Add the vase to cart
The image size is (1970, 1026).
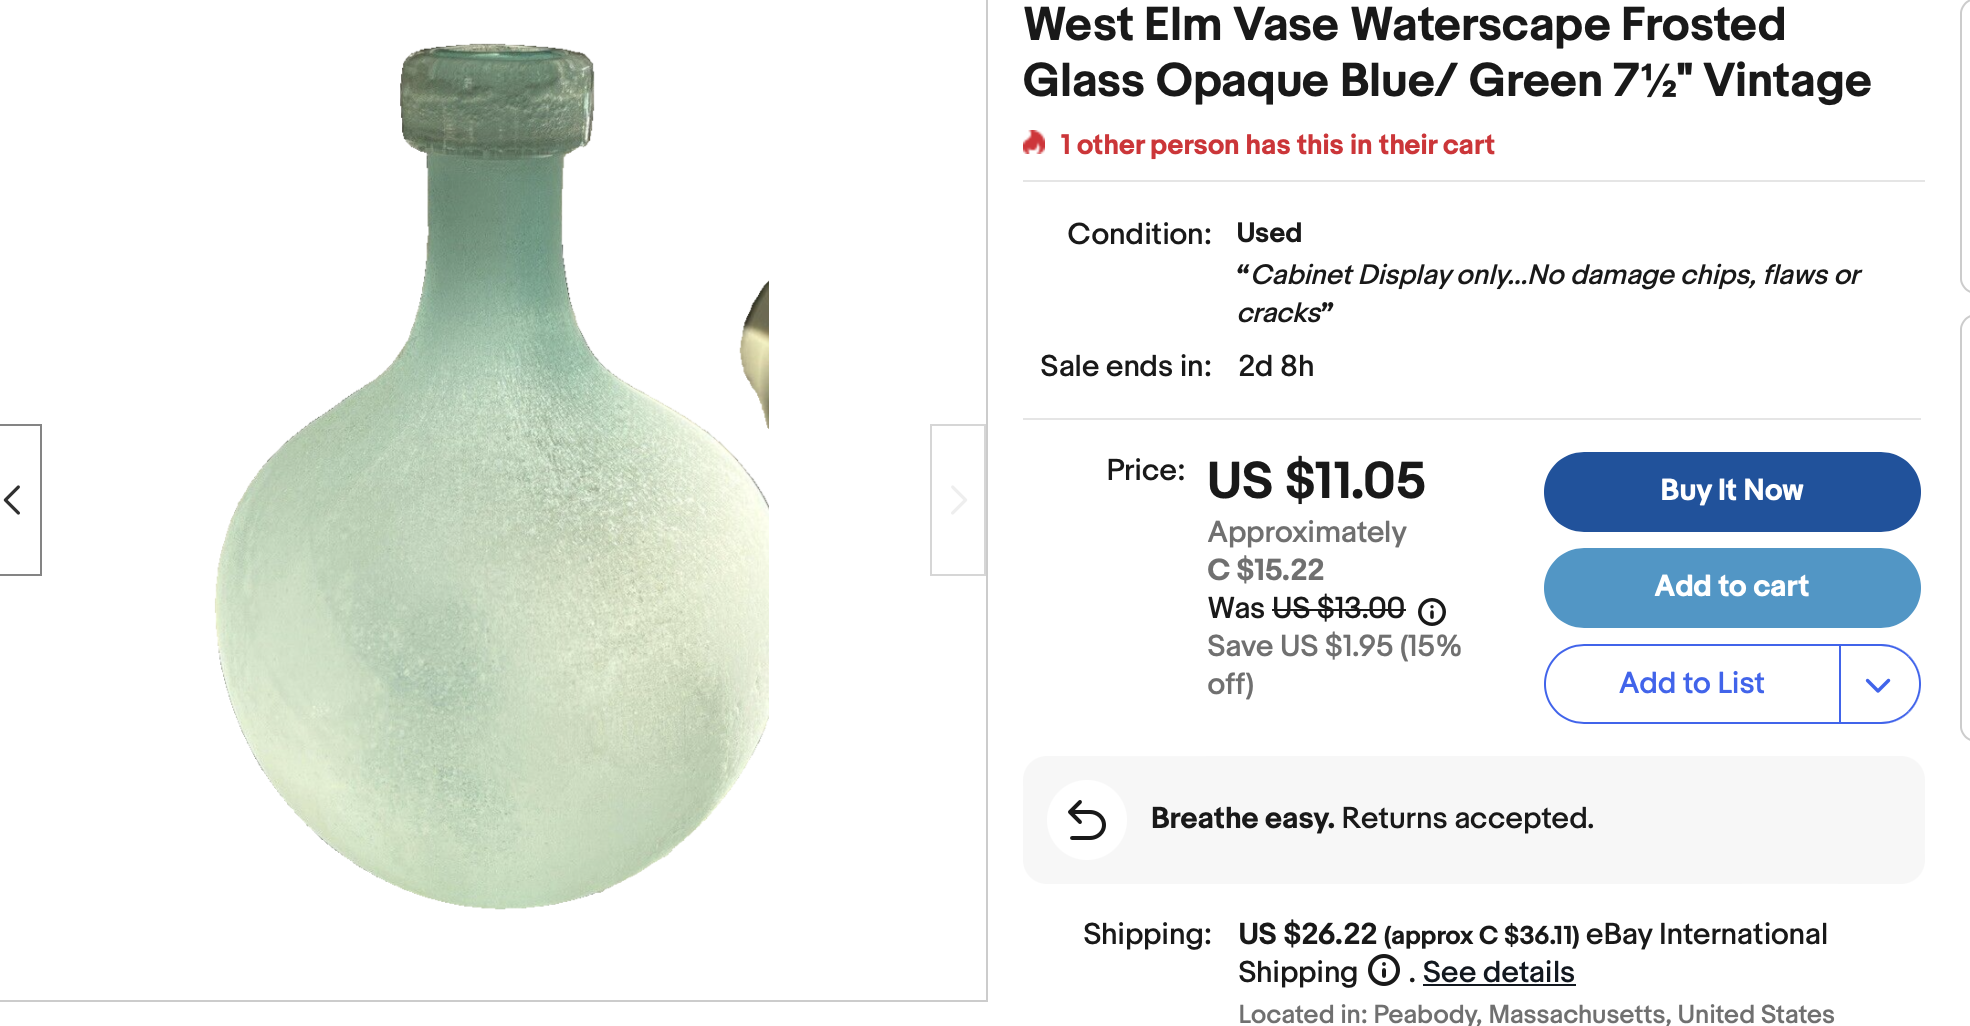pyautogui.click(x=1731, y=587)
